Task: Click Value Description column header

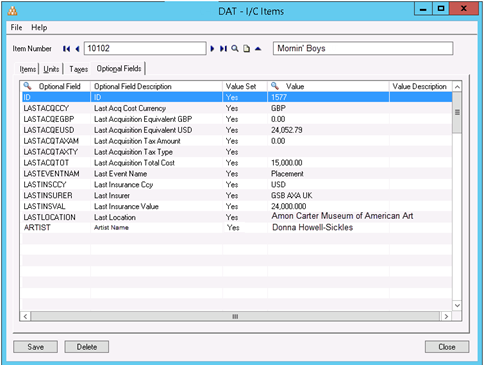Action: 421,86
